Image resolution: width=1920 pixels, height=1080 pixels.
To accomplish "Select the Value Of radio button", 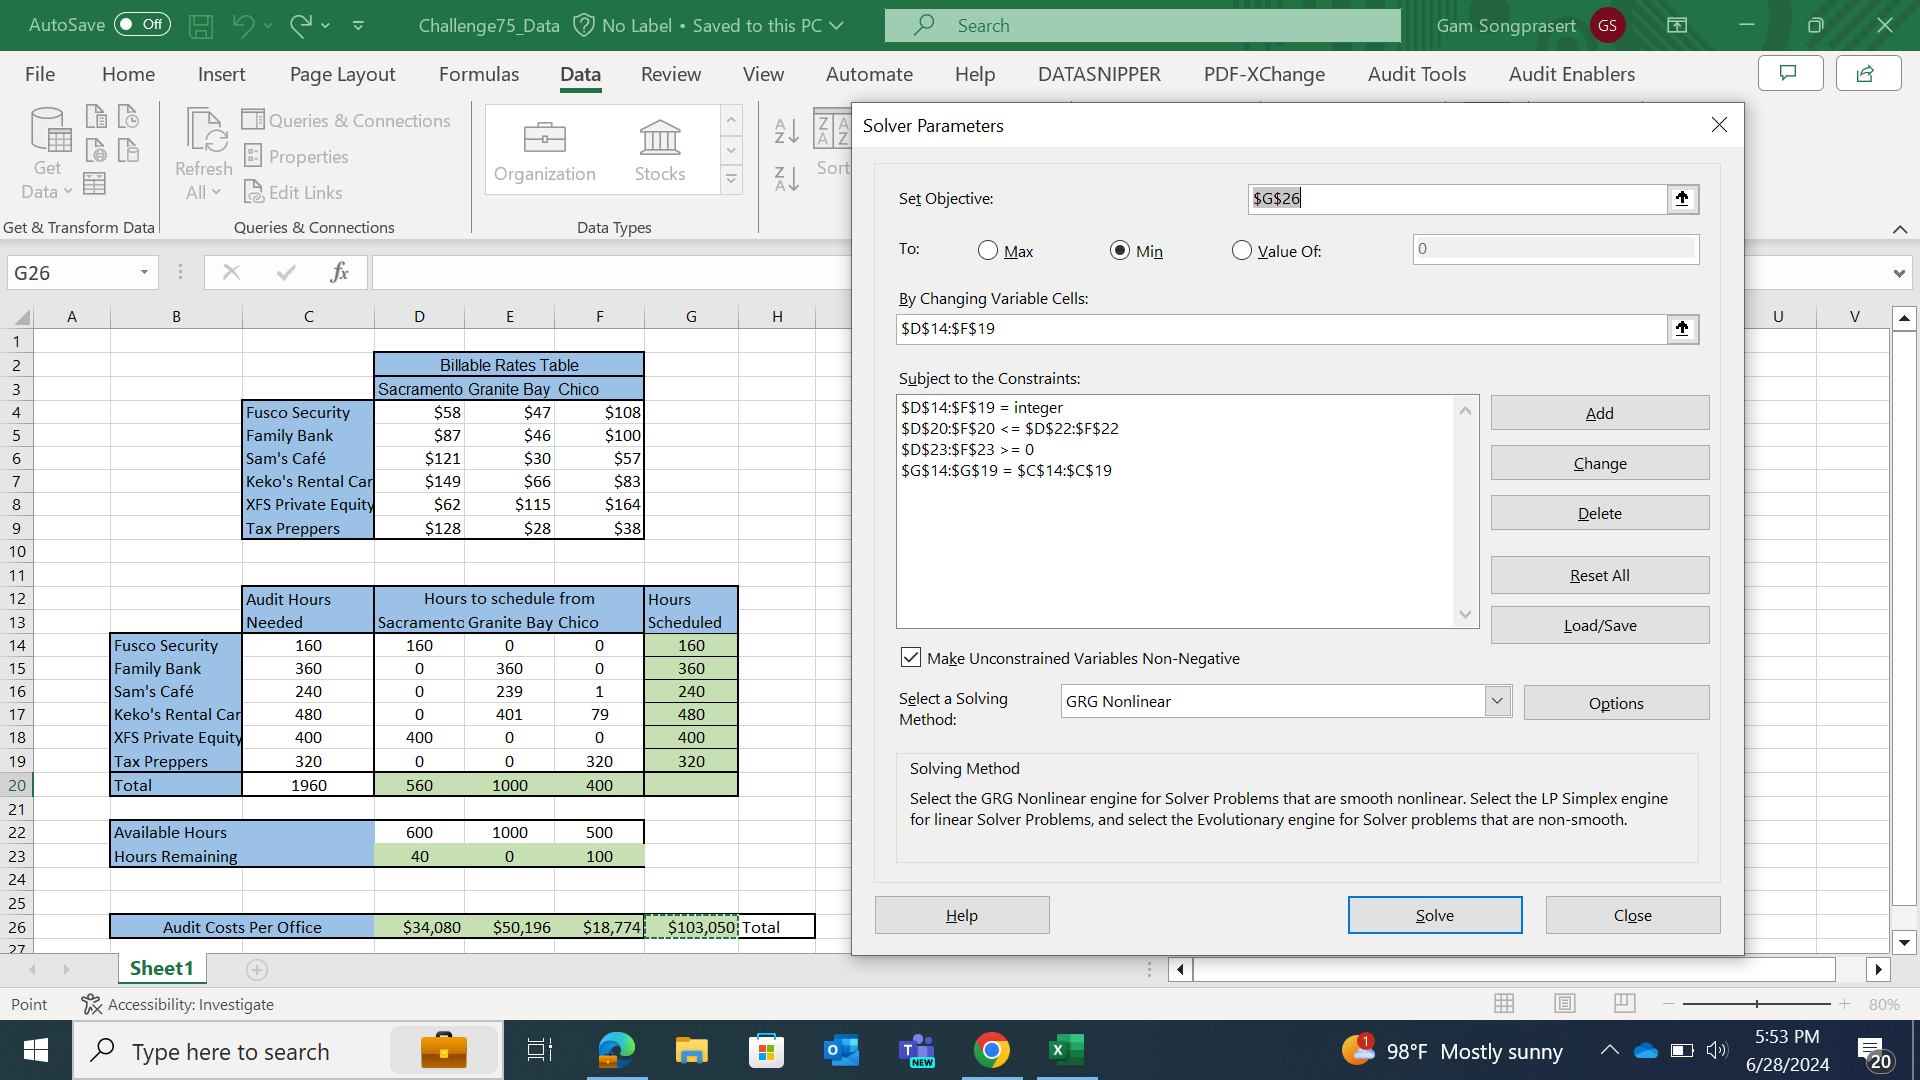I will (1242, 251).
